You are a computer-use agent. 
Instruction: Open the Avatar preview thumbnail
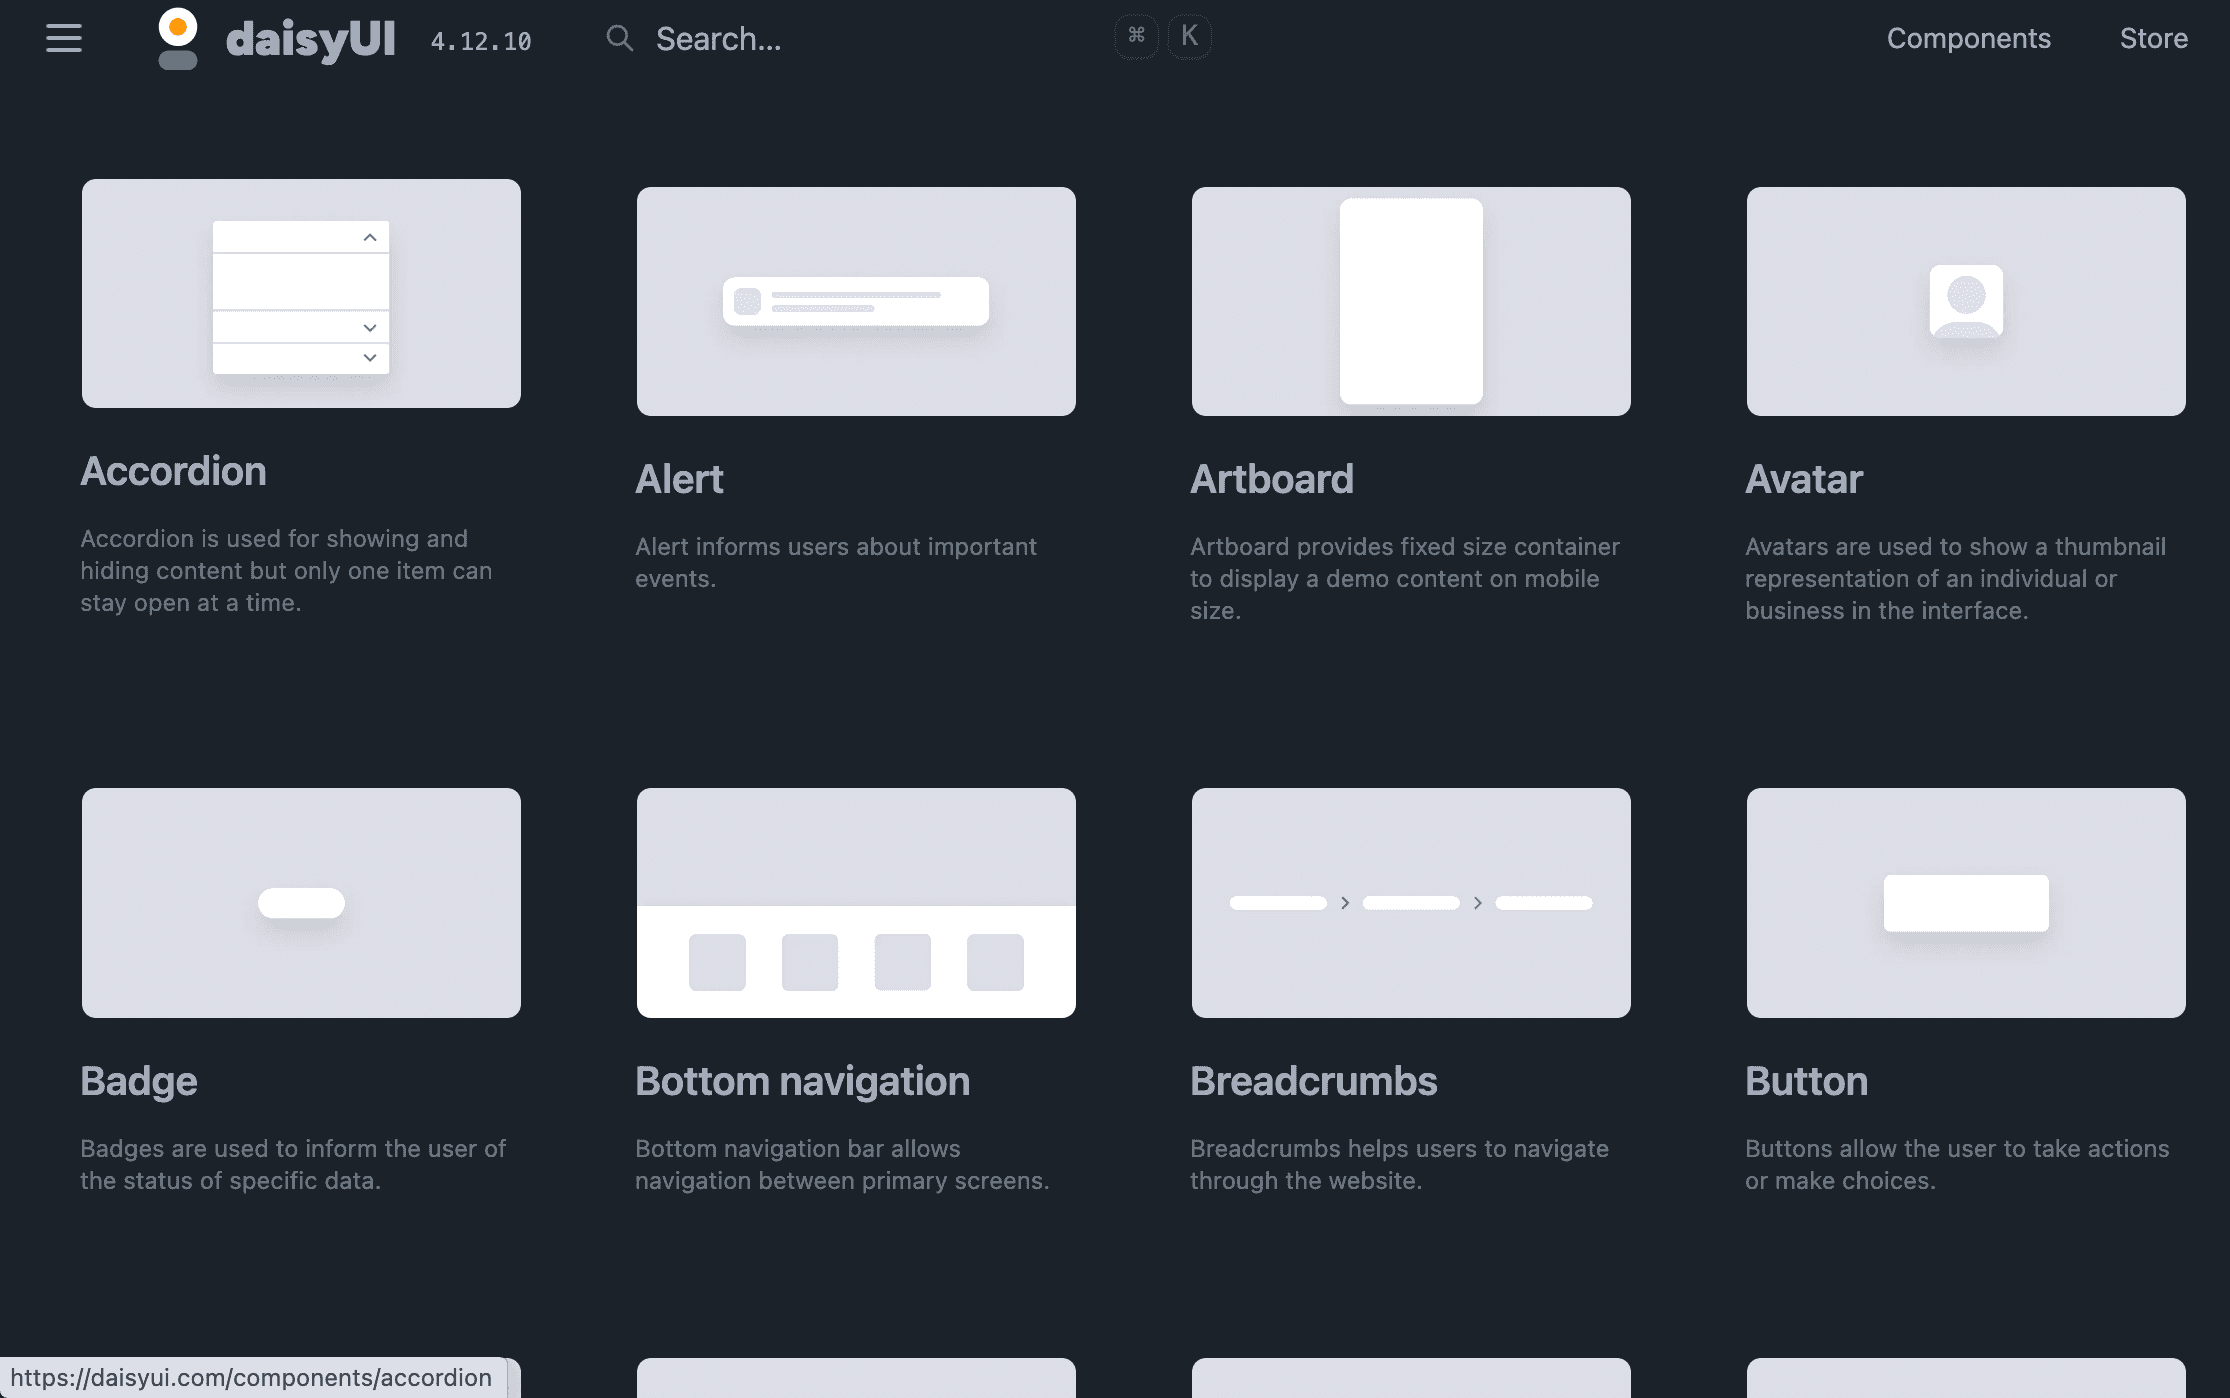tap(1966, 301)
